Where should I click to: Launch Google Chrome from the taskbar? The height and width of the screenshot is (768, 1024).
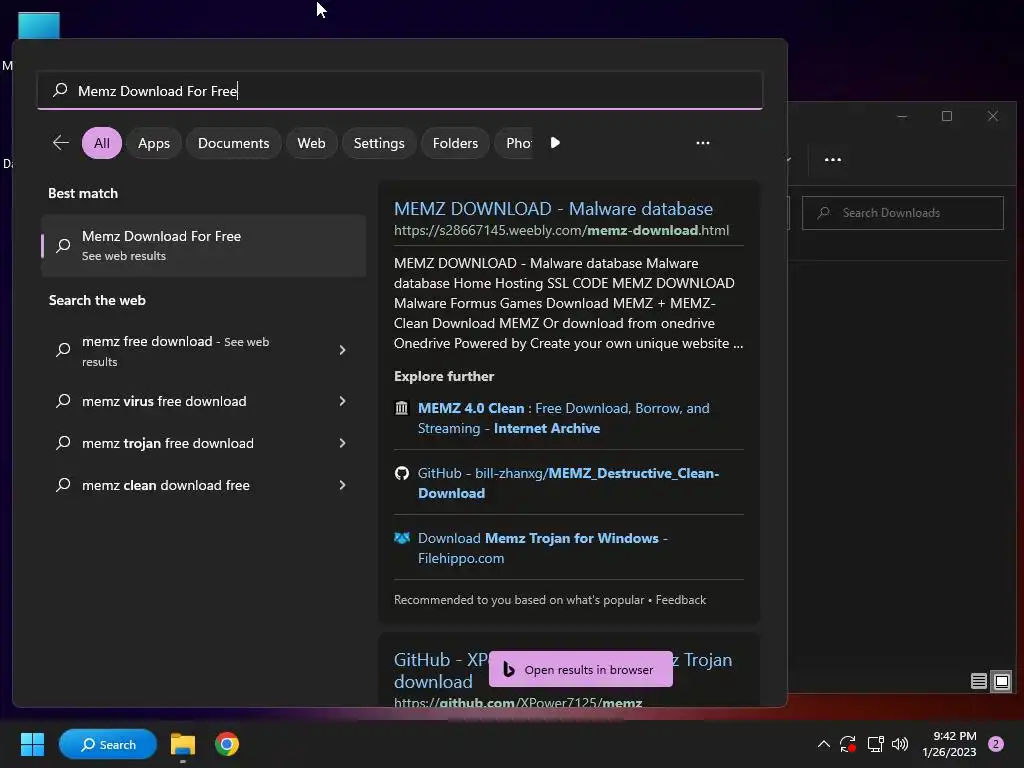(x=227, y=744)
